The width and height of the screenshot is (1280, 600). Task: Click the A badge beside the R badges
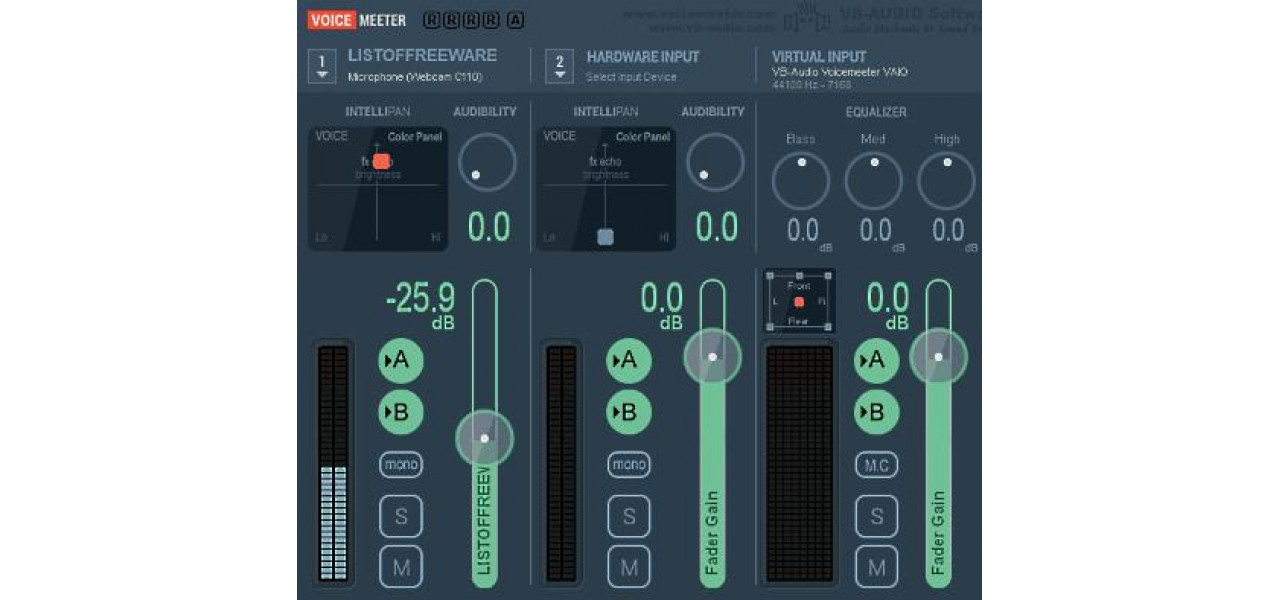515,20
